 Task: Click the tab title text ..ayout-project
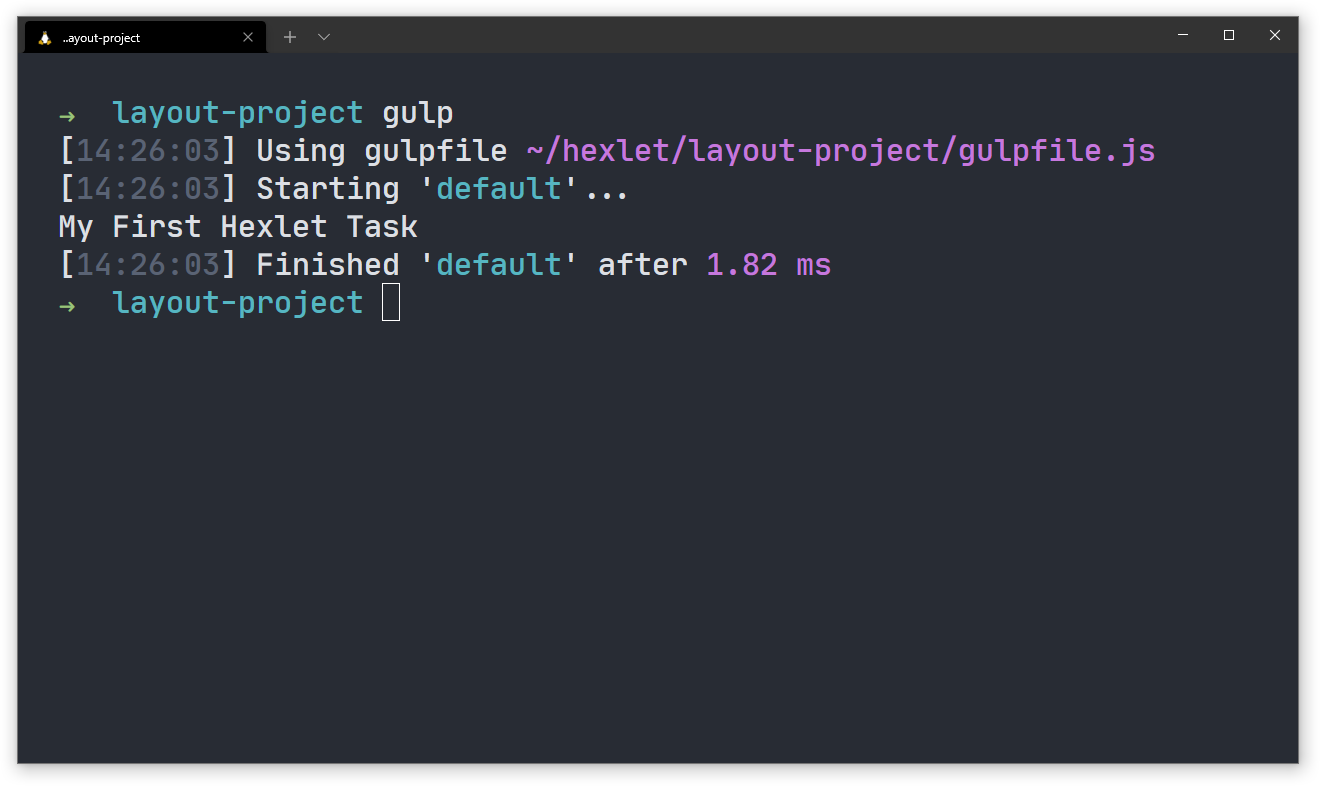tap(103, 37)
